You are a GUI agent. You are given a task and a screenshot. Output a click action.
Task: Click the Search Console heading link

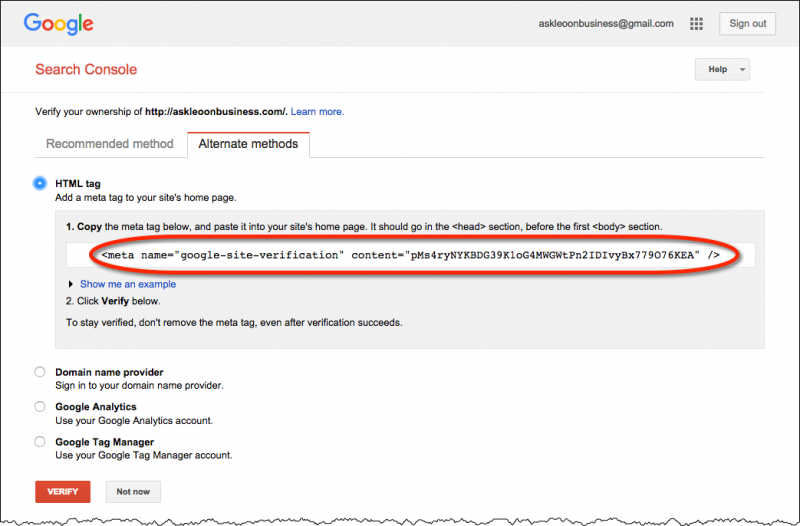point(86,69)
